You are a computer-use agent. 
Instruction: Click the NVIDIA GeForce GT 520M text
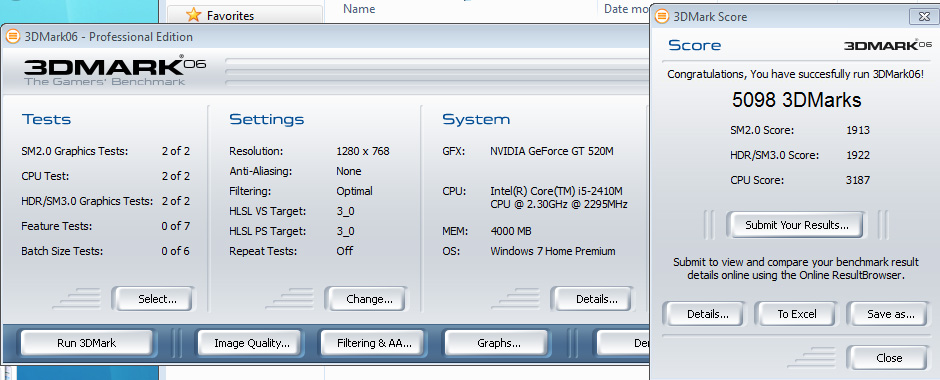552,151
